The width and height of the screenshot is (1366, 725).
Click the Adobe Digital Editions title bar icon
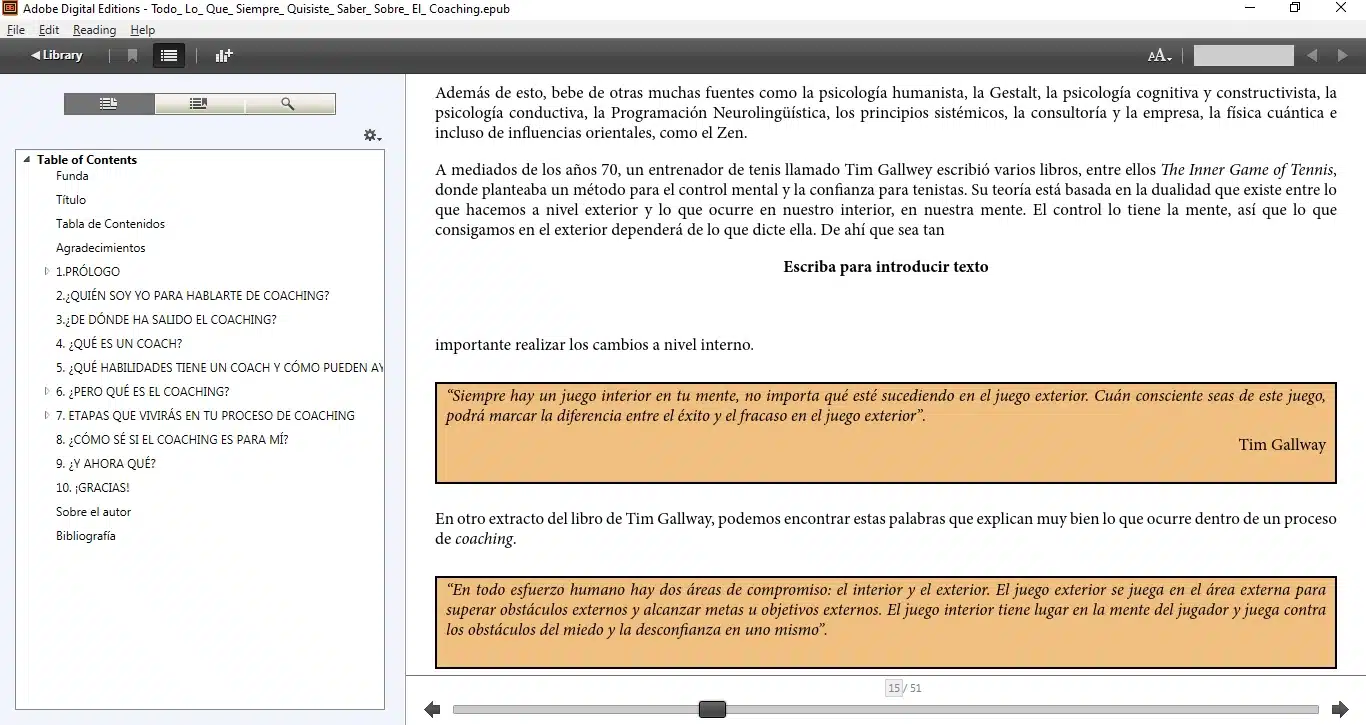coord(10,8)
